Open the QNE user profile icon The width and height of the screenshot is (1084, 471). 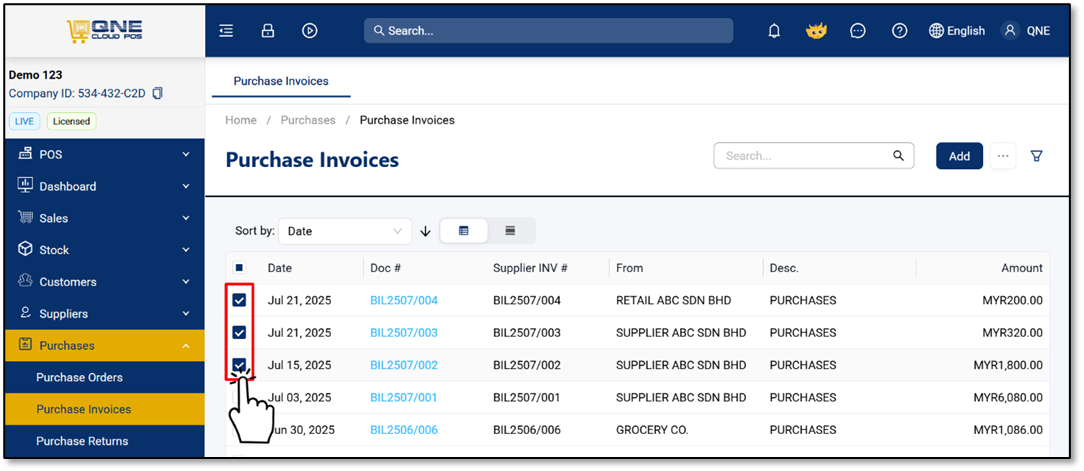1011,30
